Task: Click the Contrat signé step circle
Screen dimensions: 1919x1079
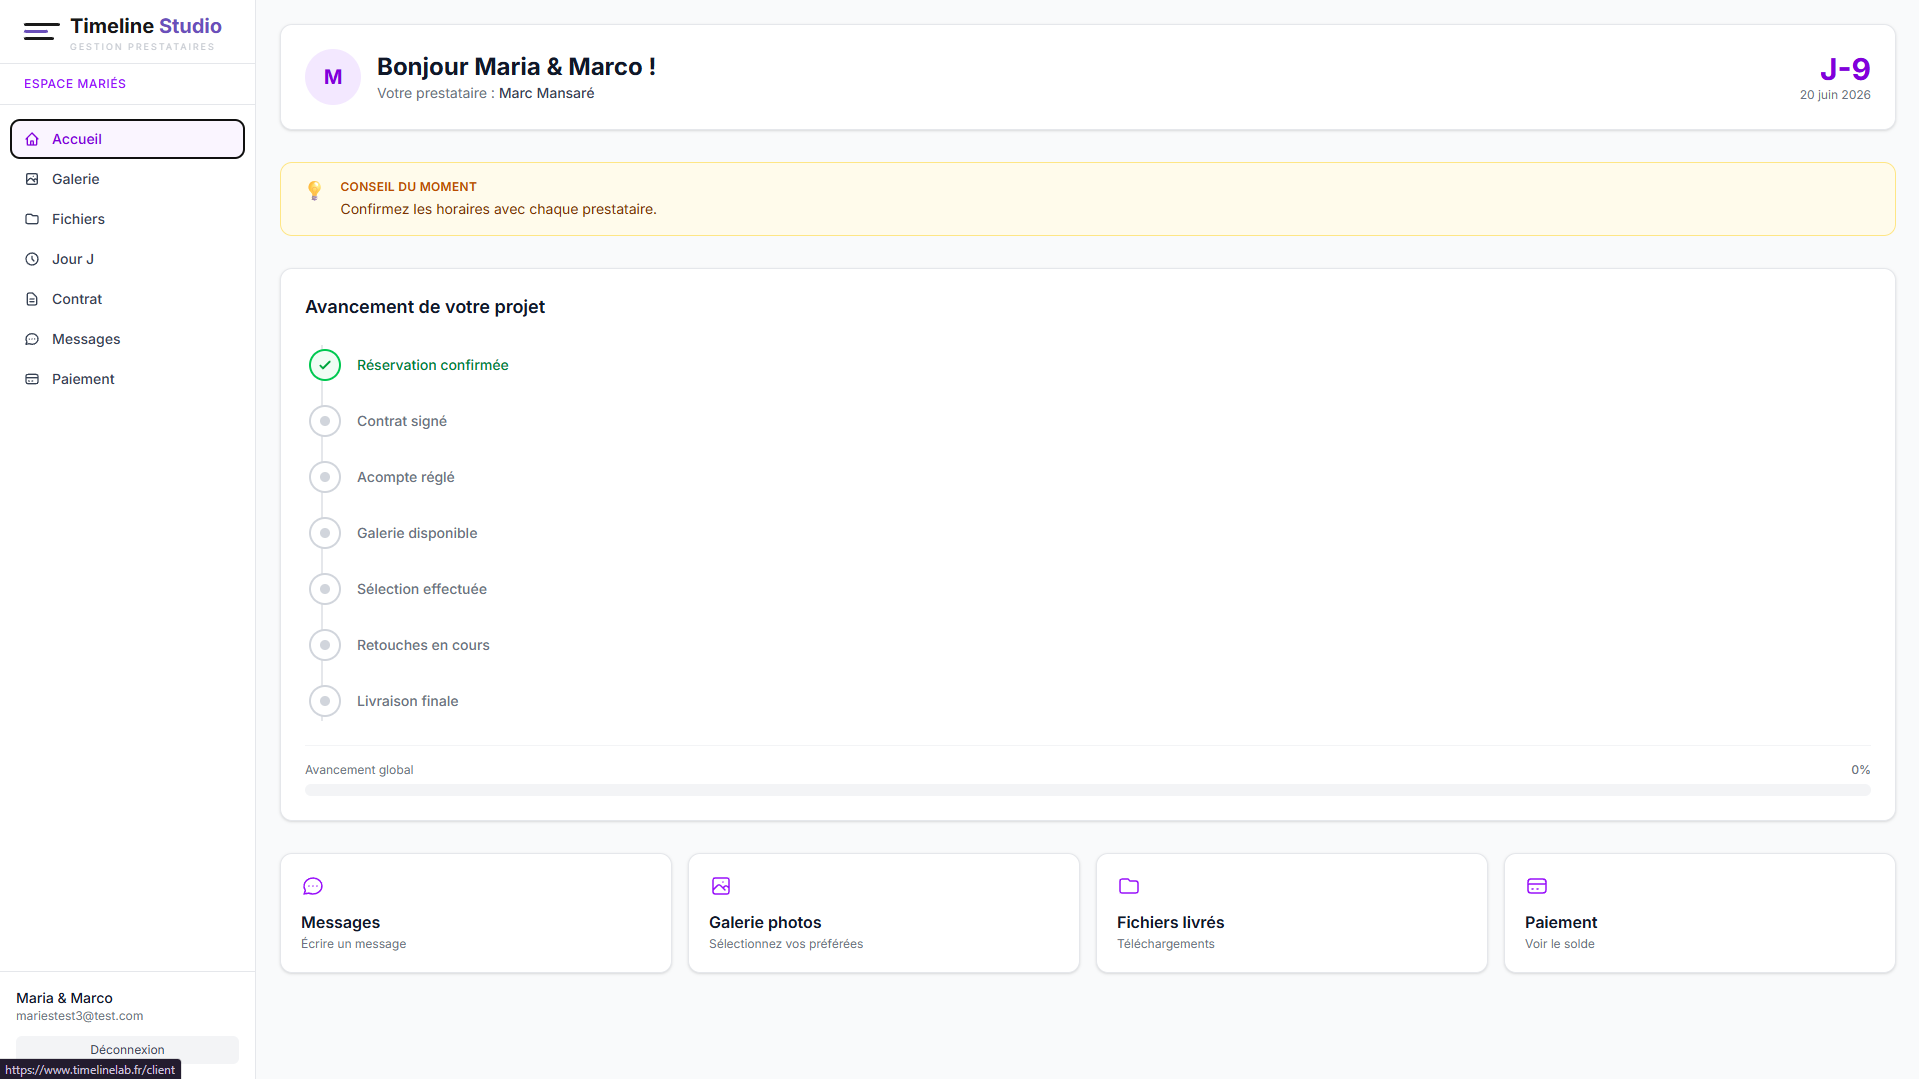Action: point(325,421)
